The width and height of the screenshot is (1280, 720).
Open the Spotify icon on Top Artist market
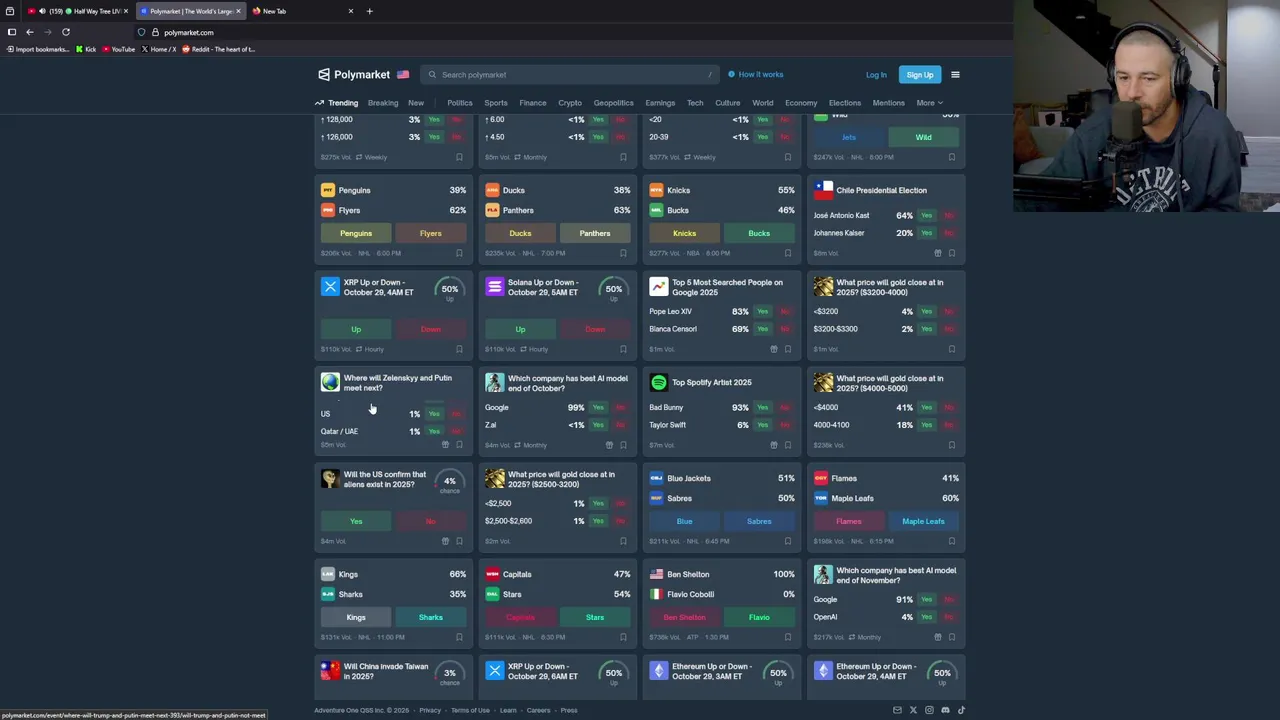click(658, 382)
